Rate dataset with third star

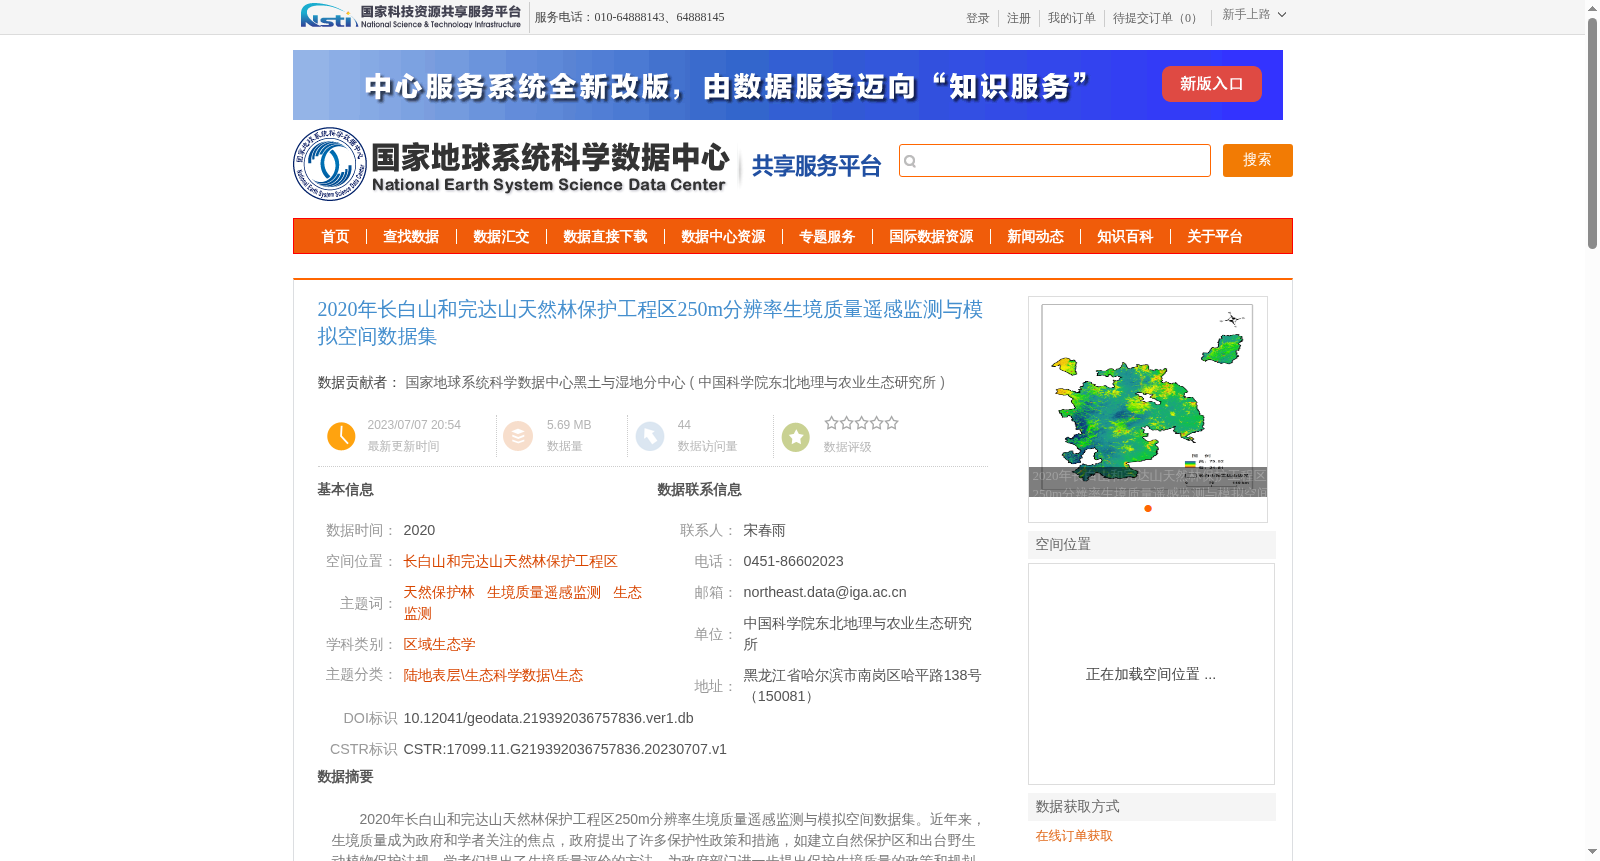[861, 423]
